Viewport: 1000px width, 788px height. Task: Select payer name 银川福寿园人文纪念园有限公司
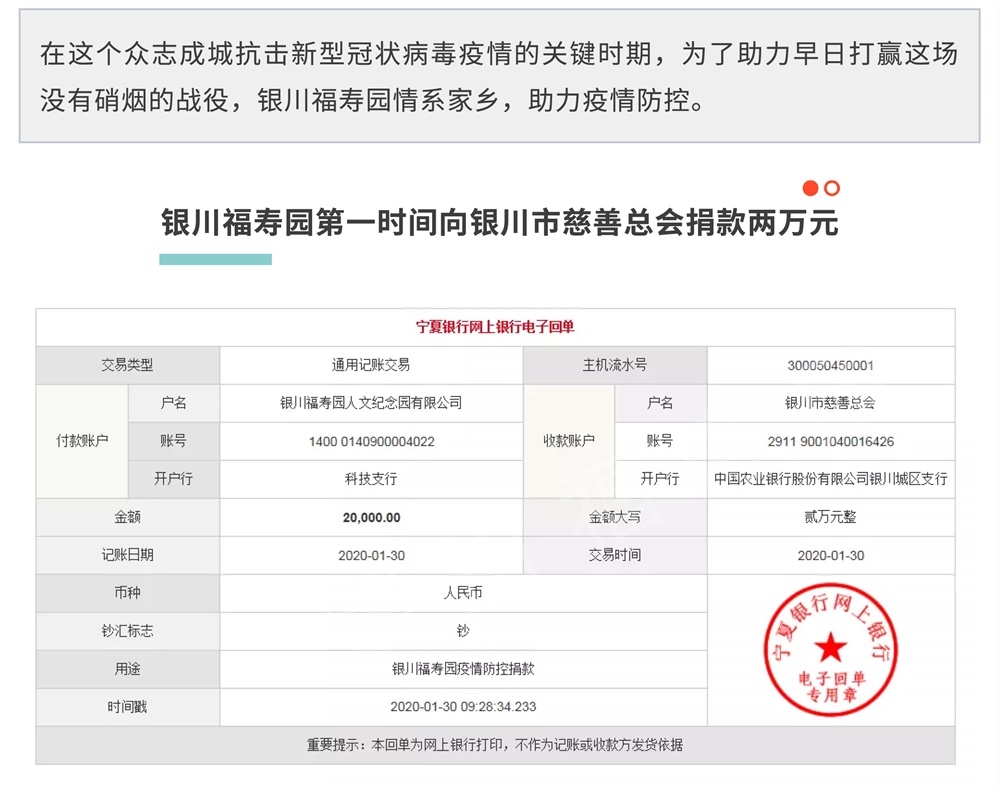(x=371, y=403)
